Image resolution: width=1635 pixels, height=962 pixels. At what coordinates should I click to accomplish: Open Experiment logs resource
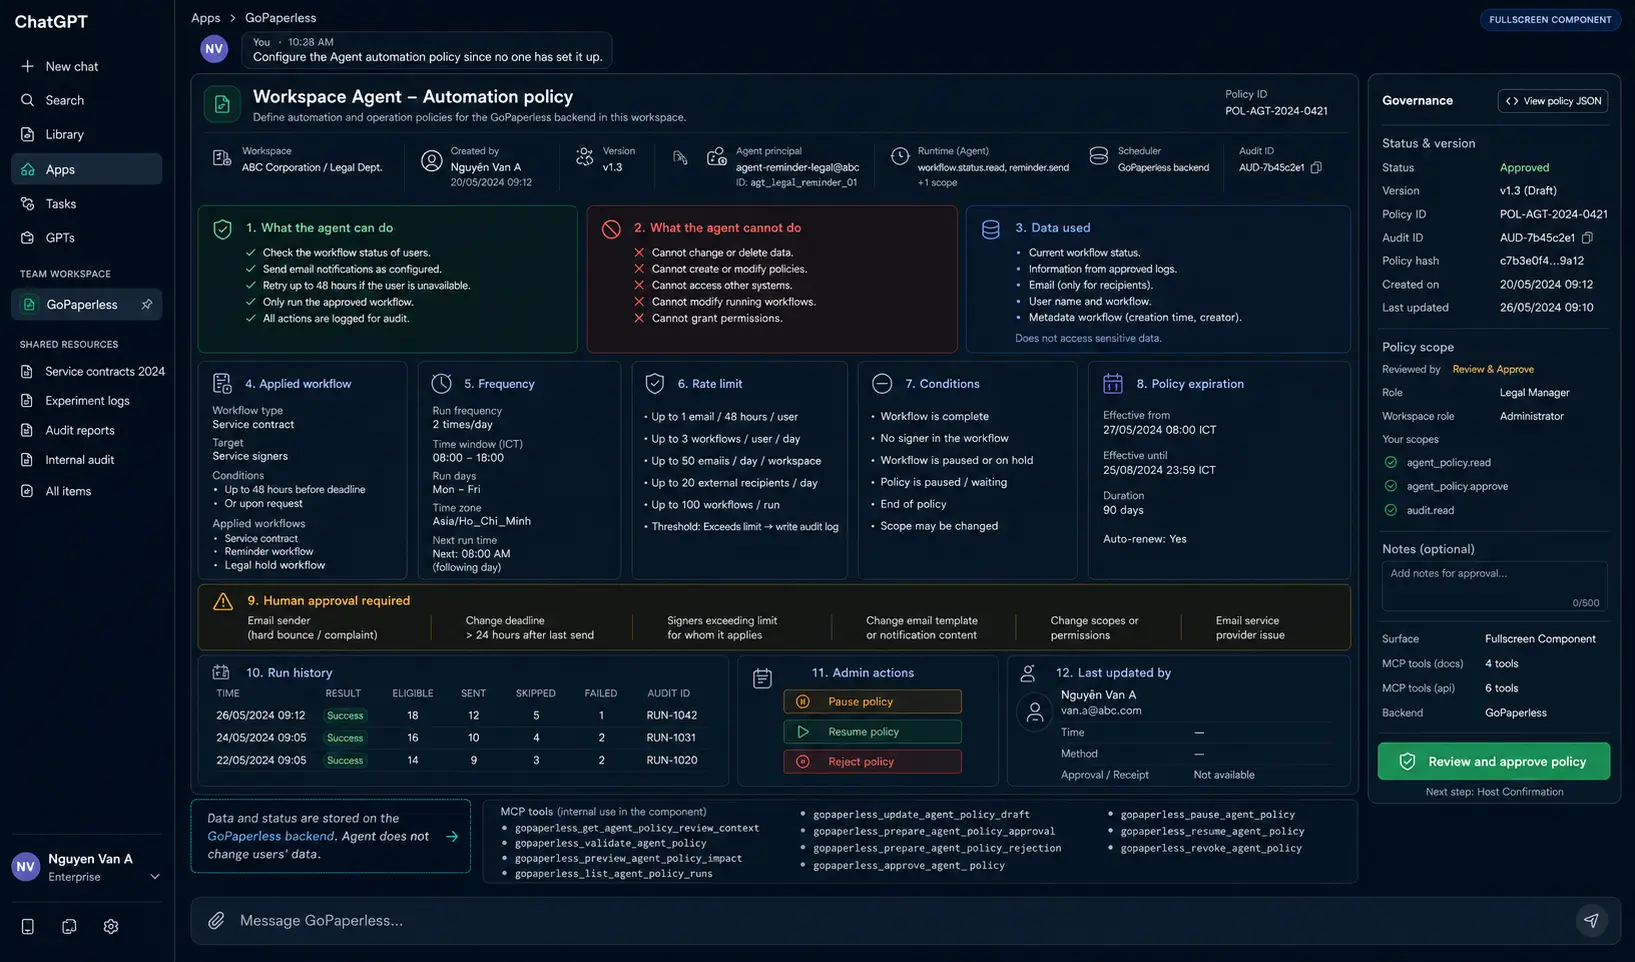click(x=75, y=400)
